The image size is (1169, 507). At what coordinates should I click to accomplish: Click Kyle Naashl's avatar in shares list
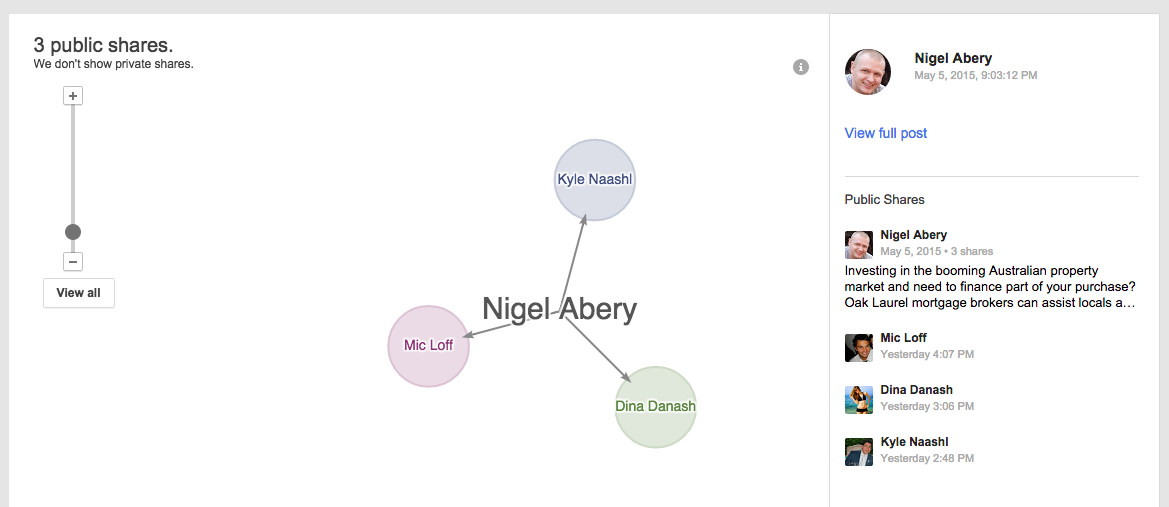pos(859,451)
